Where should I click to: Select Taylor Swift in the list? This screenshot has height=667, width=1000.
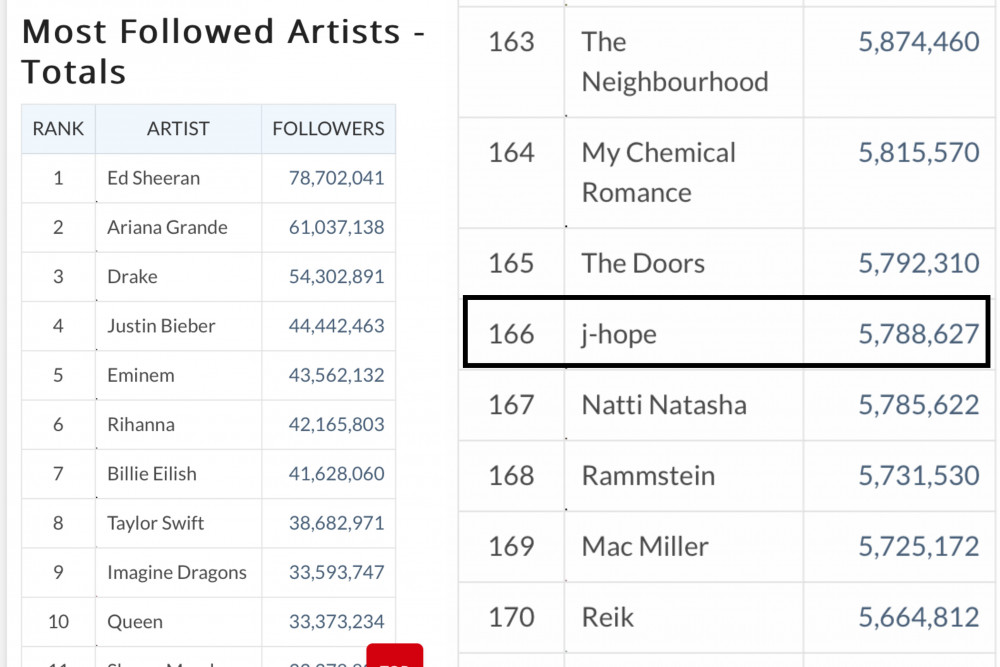tap(155, 524)
